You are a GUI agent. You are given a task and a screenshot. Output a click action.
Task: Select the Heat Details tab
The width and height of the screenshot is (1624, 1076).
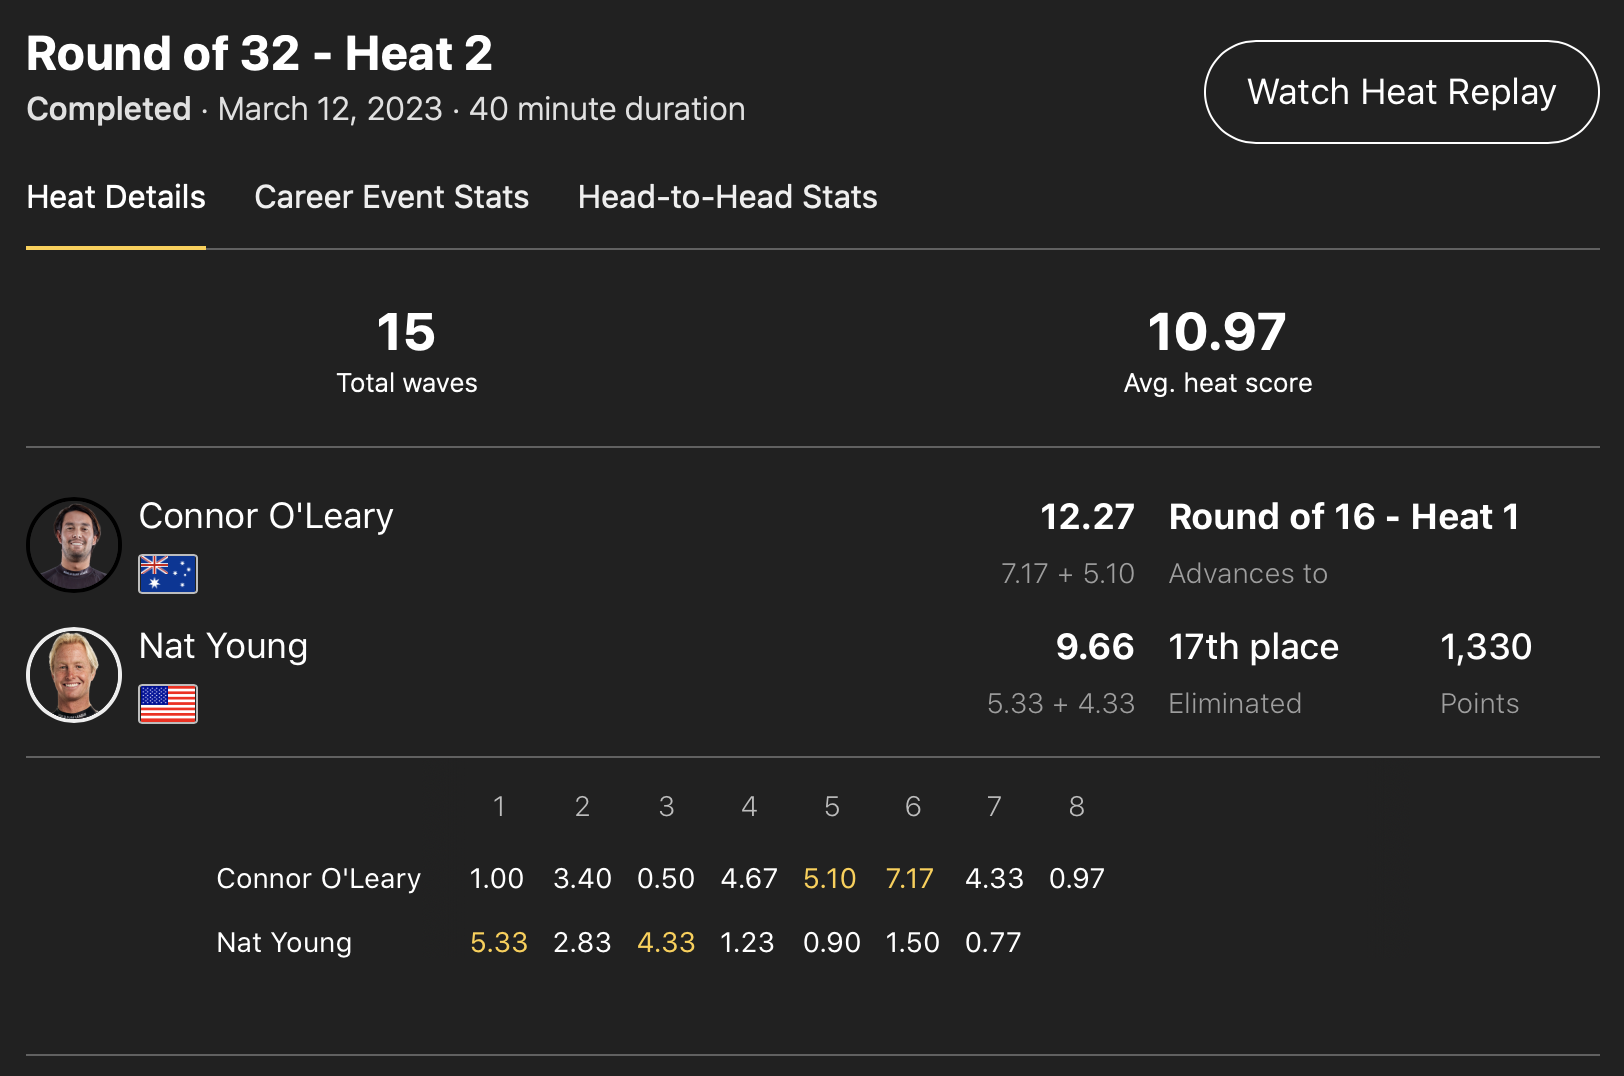tap(116, 197)
